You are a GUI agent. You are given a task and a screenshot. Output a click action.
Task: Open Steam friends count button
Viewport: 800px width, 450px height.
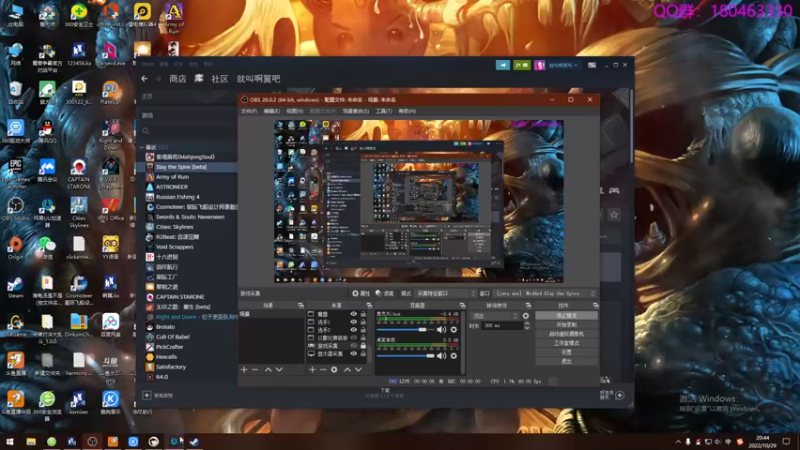pyautogui.click(x=521, y=65)
